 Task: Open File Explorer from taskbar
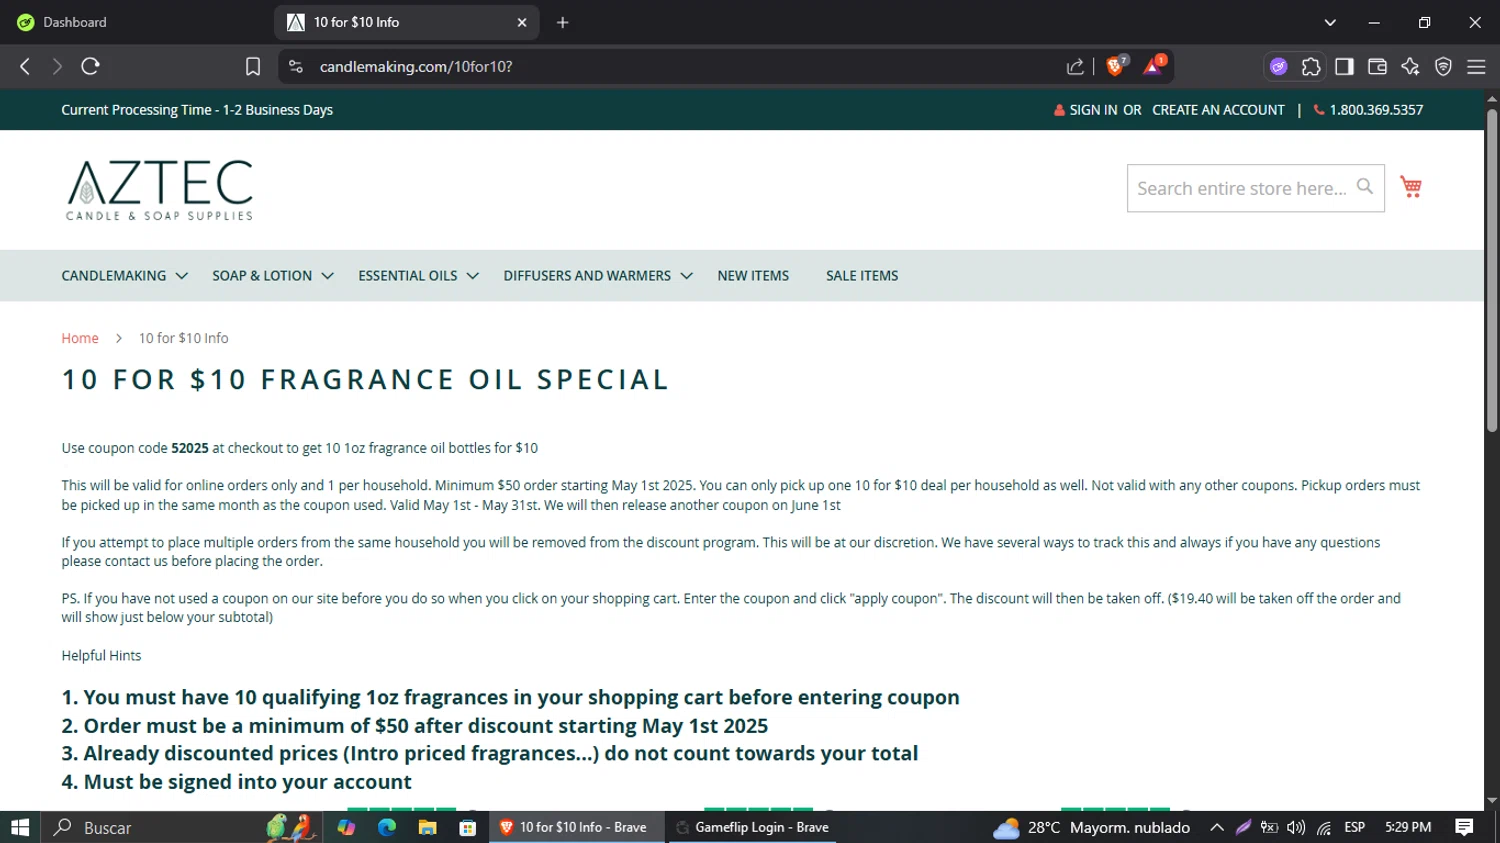click(x=427, y=827)
